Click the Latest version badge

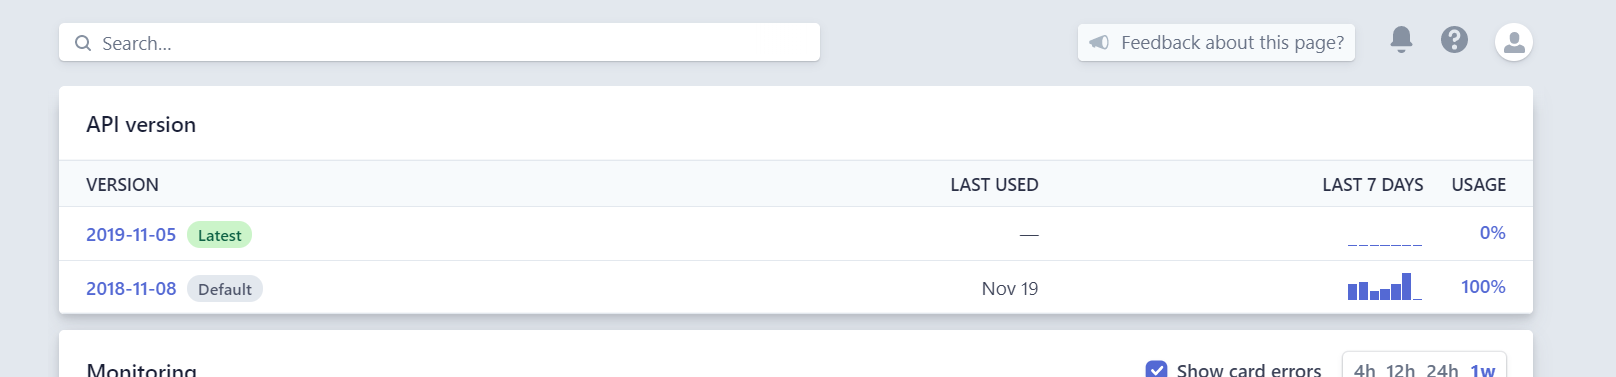[x=219, y=235]
